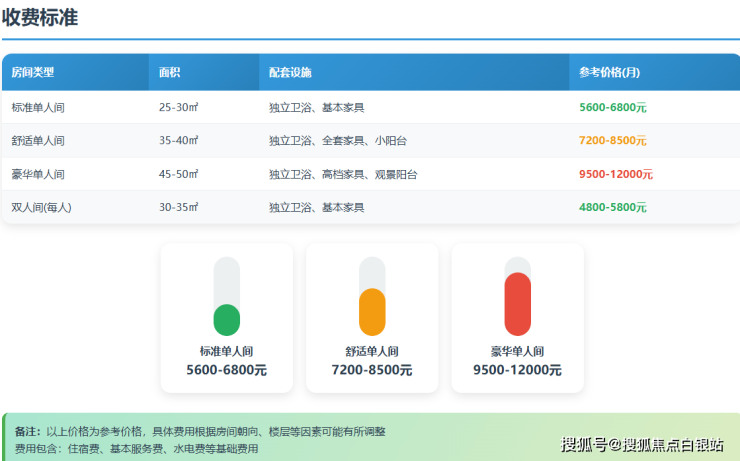This screenshot has width=740, height=461.
Task: Click the green 5600-6800元 price in table
Action: pos(612,107)
